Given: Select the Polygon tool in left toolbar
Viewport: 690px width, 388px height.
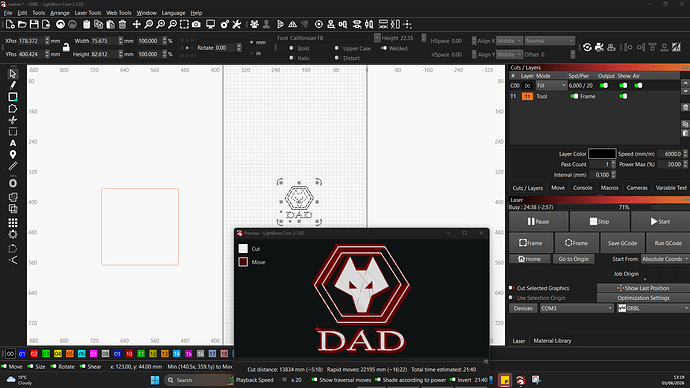Looking at the screenshot, I should [13, 108].
